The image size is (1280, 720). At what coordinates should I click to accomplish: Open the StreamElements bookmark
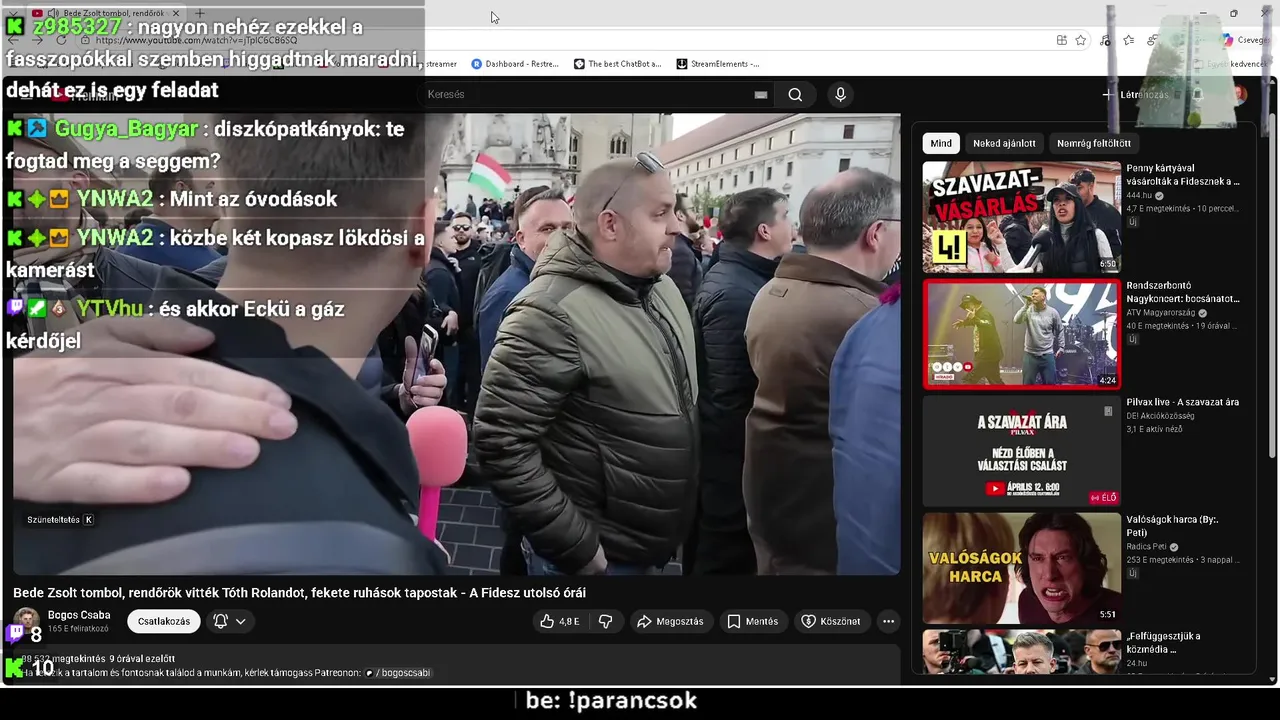coord(718,64)
